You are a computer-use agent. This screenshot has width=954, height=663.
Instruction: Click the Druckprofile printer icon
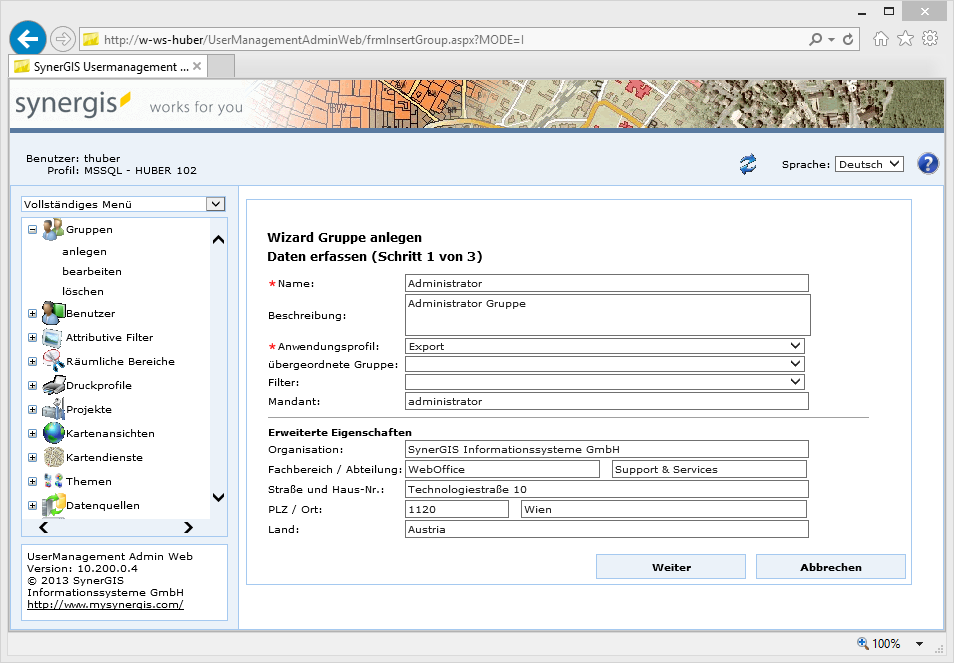click(x=52, y=385)
